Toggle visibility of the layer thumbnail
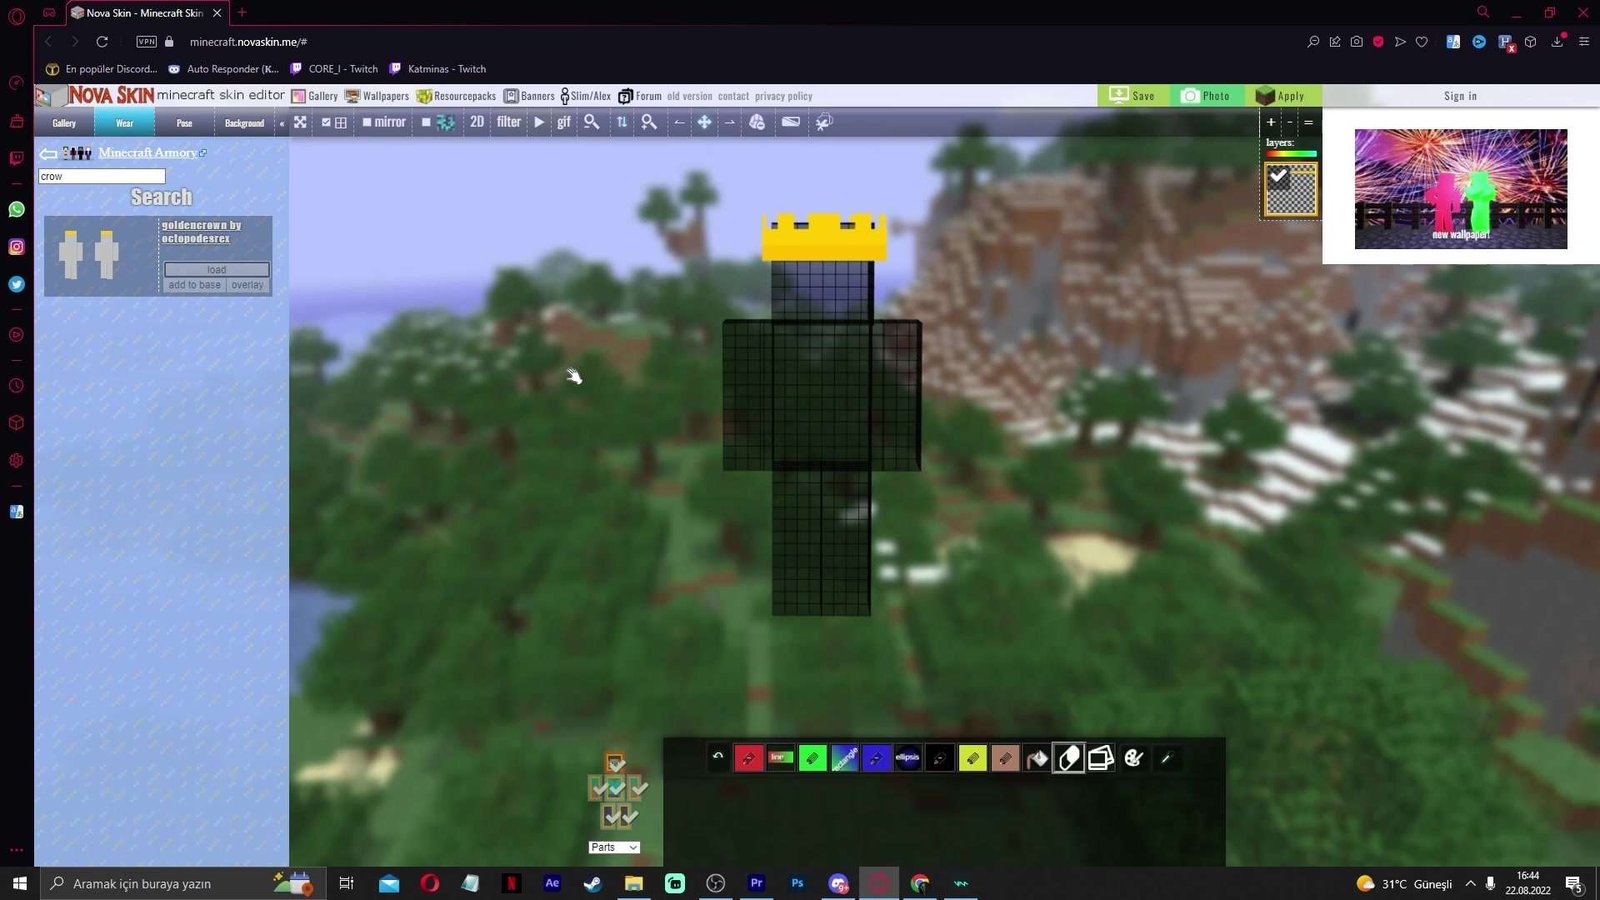Viewport: 1600px width, 900px height. coord(1278,176)
